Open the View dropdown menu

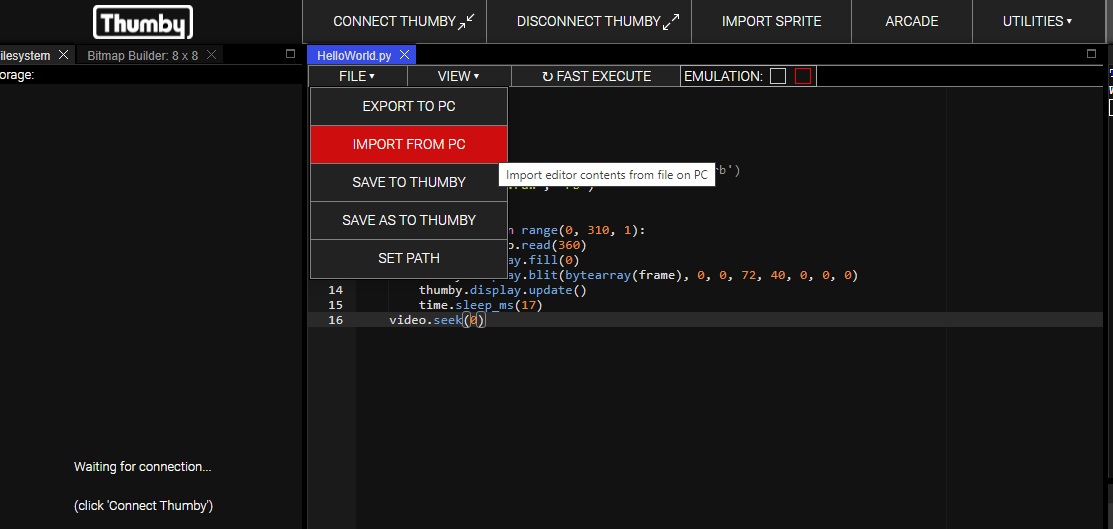[x=458, y=76]
